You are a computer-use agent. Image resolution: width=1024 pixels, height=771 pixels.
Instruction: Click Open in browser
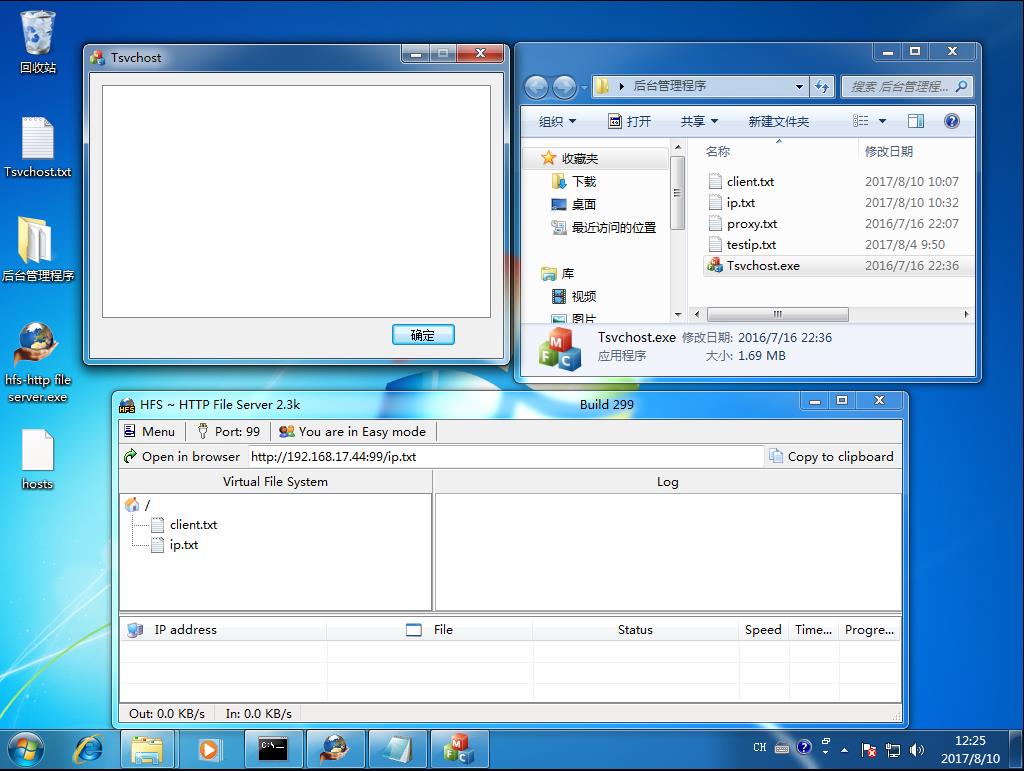click(x=181, y=457)
